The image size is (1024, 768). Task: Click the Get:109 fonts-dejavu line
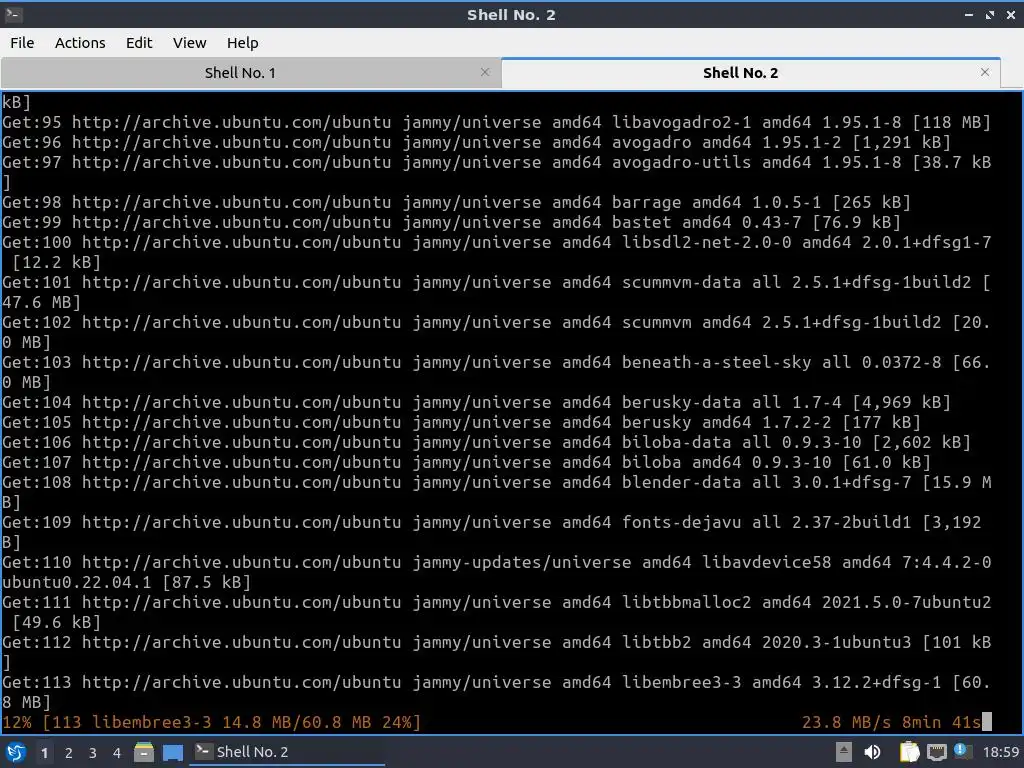click(x=491, y=532)
